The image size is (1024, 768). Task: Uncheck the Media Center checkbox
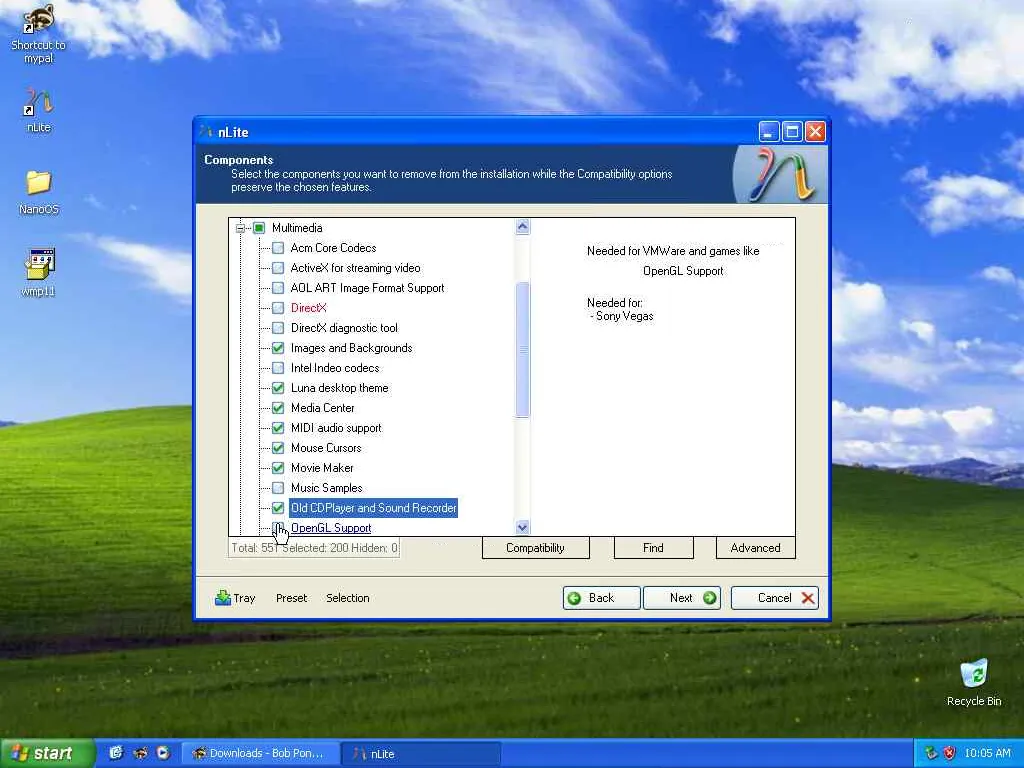pos(278,408)
